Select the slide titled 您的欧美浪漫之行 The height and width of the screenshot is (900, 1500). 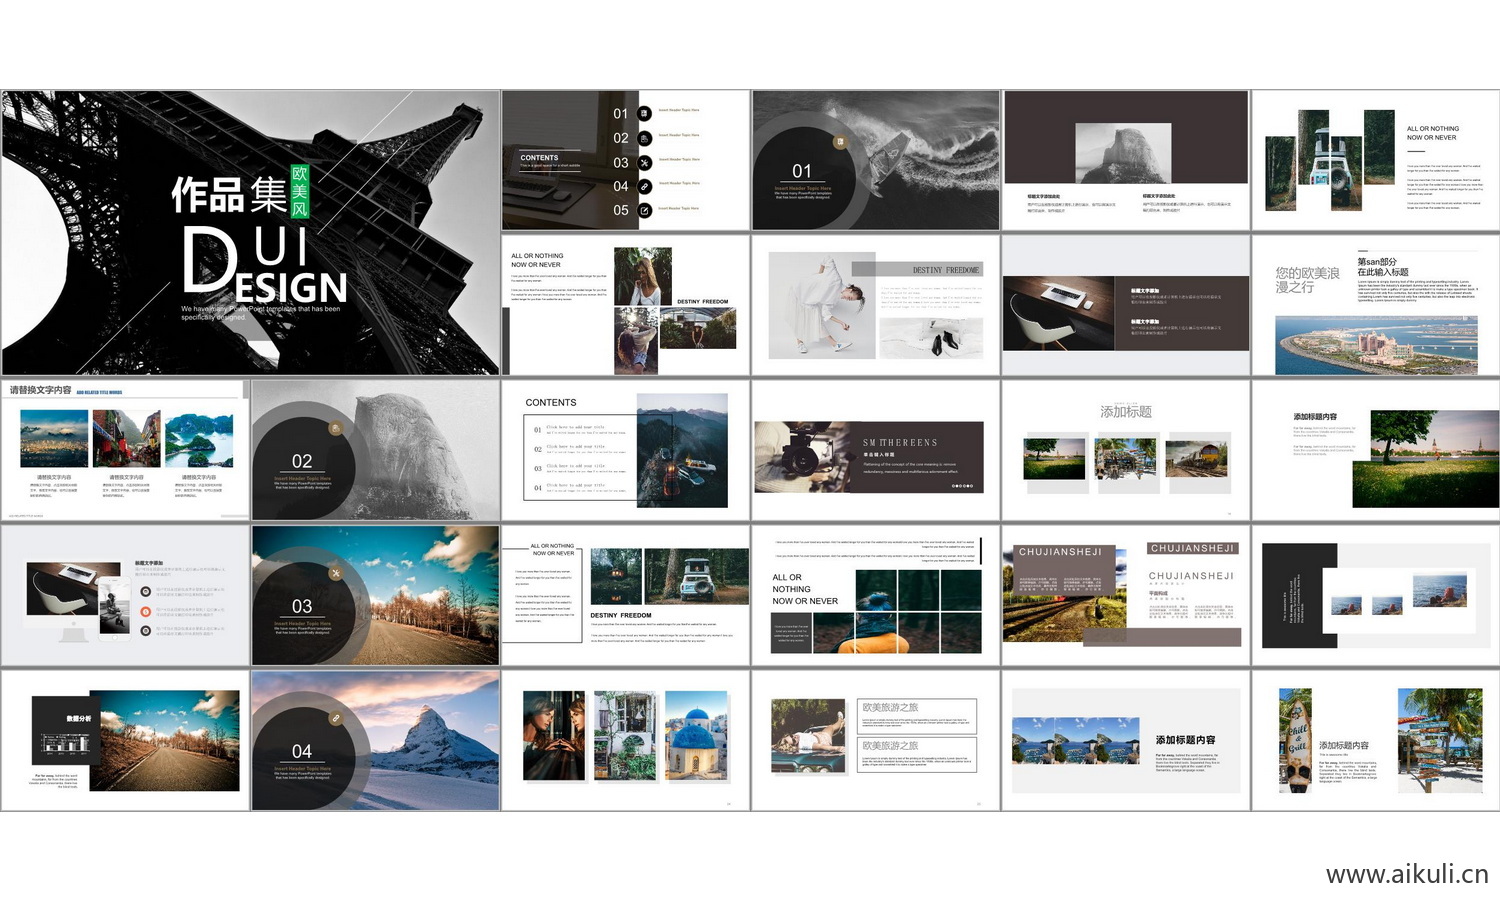pos(1375,304)
